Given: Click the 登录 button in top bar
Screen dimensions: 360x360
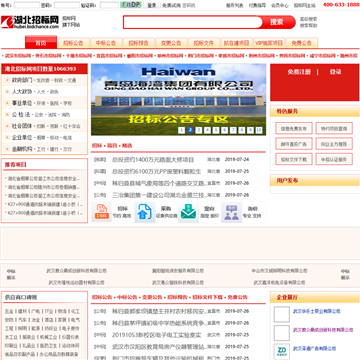Looking at the screenshot, I should (x=152, y=5).
